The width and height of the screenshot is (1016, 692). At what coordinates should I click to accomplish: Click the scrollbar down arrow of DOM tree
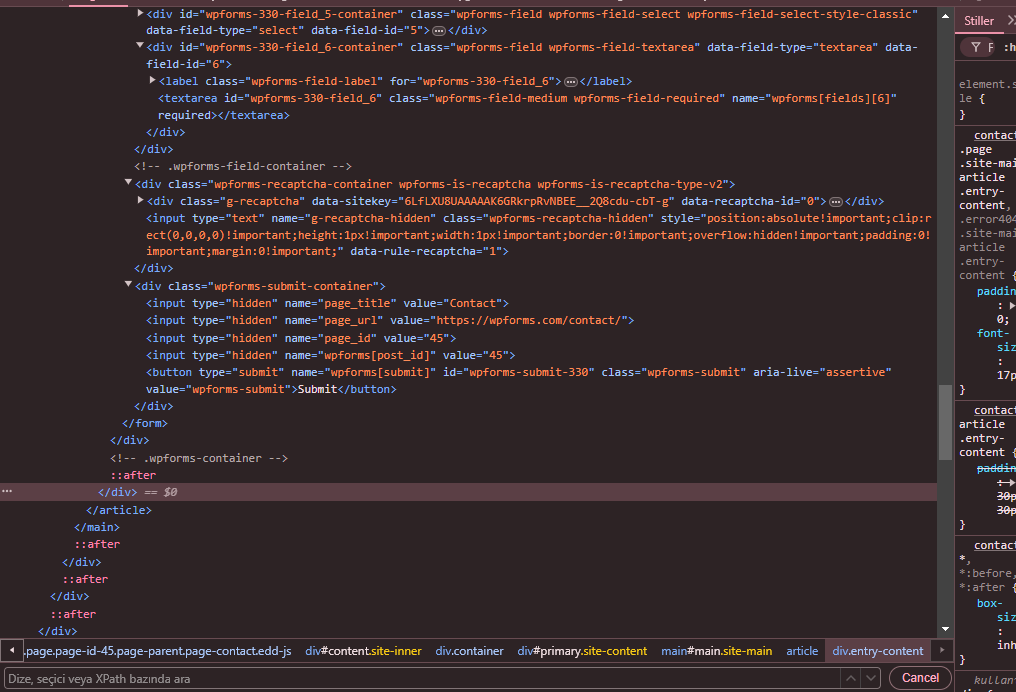coord(945,629)
